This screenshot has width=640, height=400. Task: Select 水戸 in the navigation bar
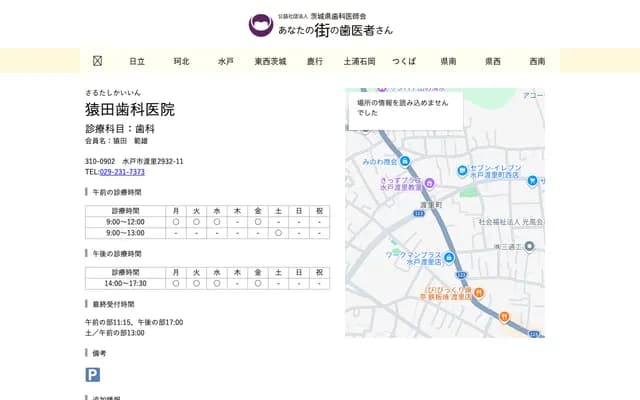(x=226, y=61)
